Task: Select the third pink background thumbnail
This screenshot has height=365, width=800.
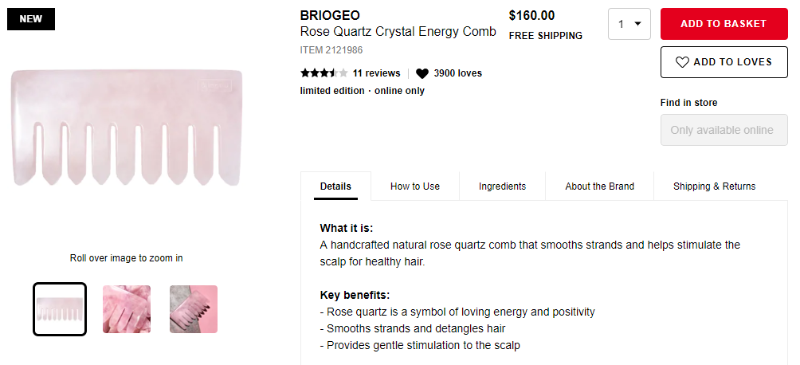Action: [x=193, y=309]
